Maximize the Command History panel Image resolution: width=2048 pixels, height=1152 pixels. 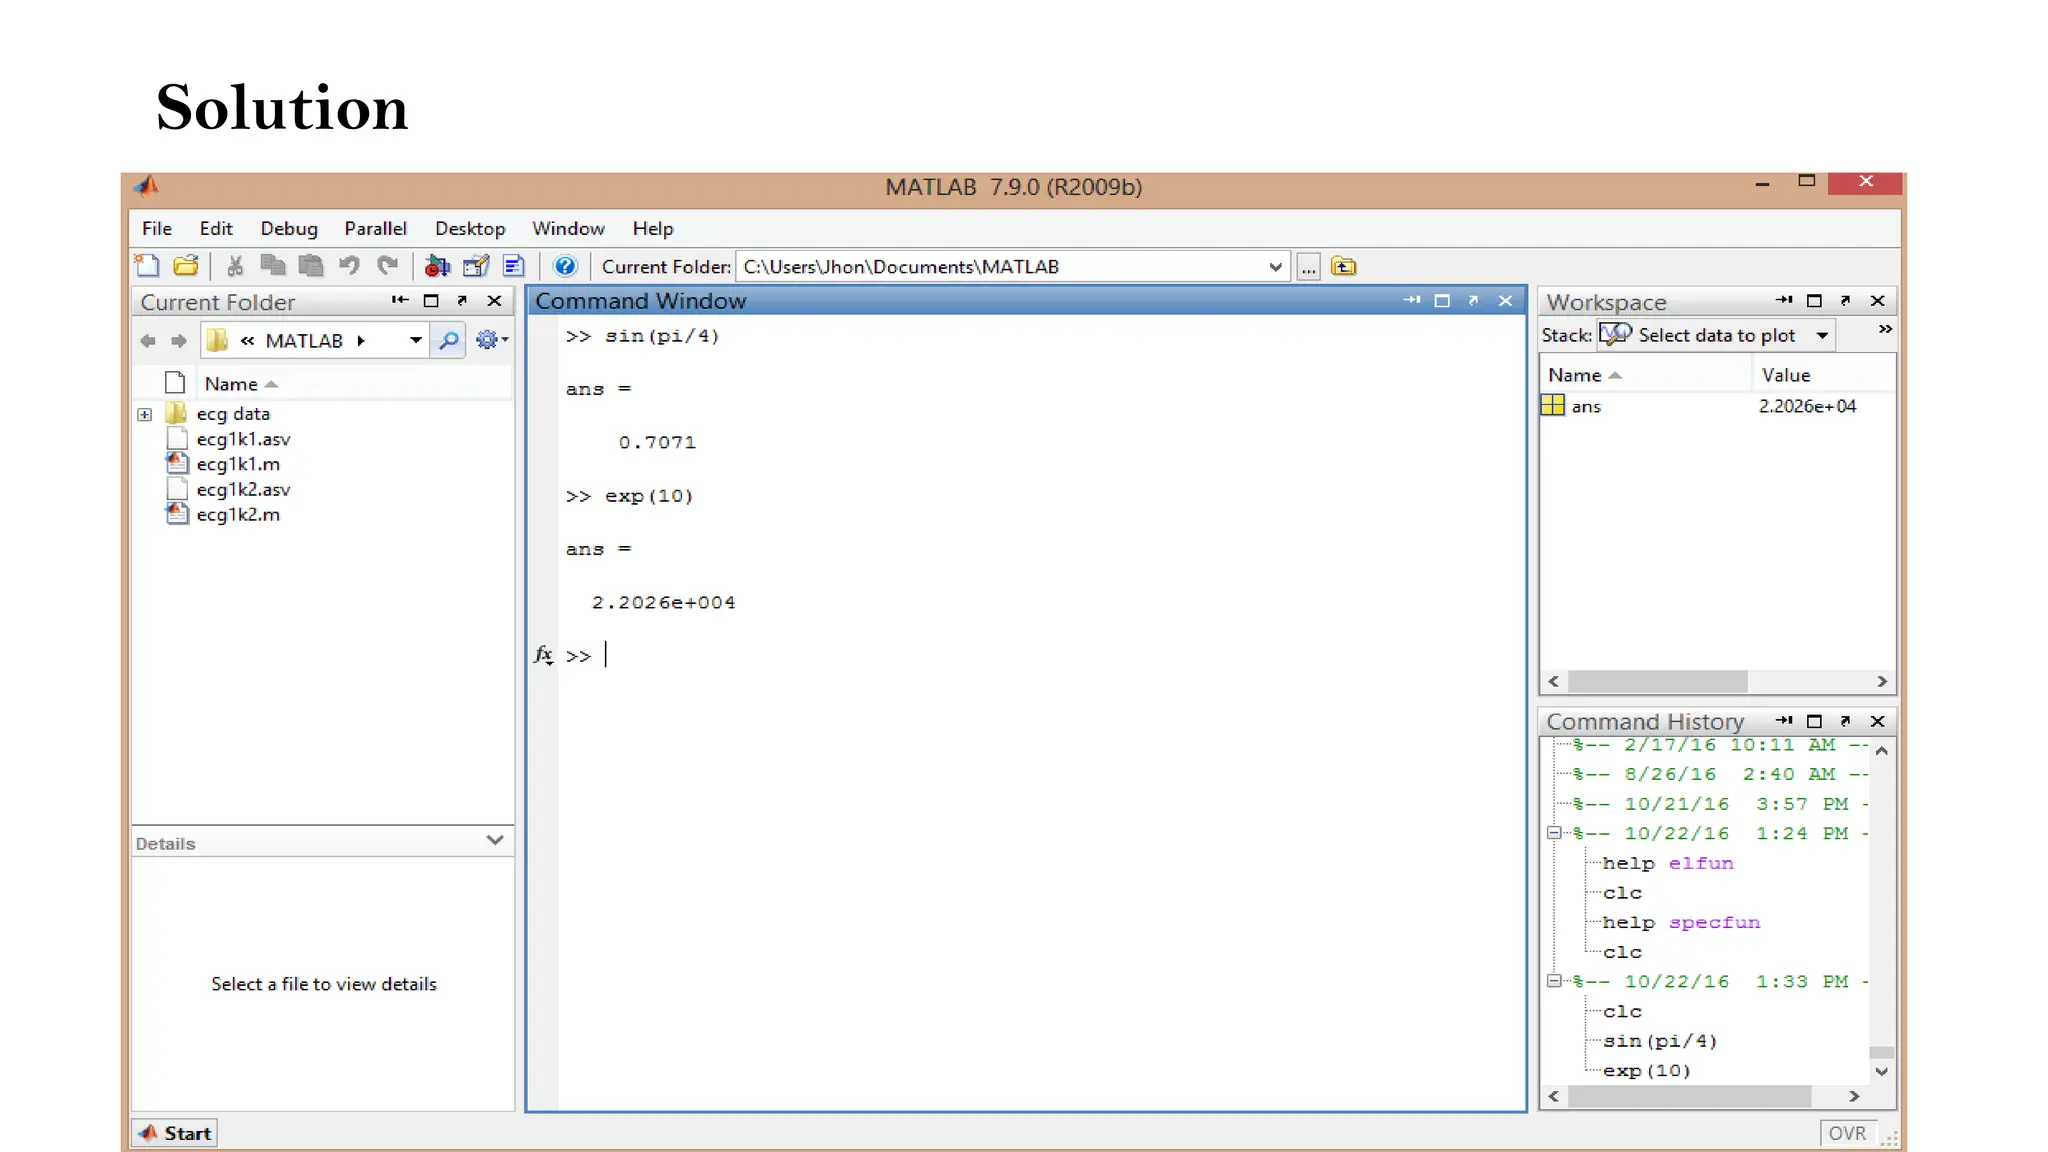point(1814,721)
